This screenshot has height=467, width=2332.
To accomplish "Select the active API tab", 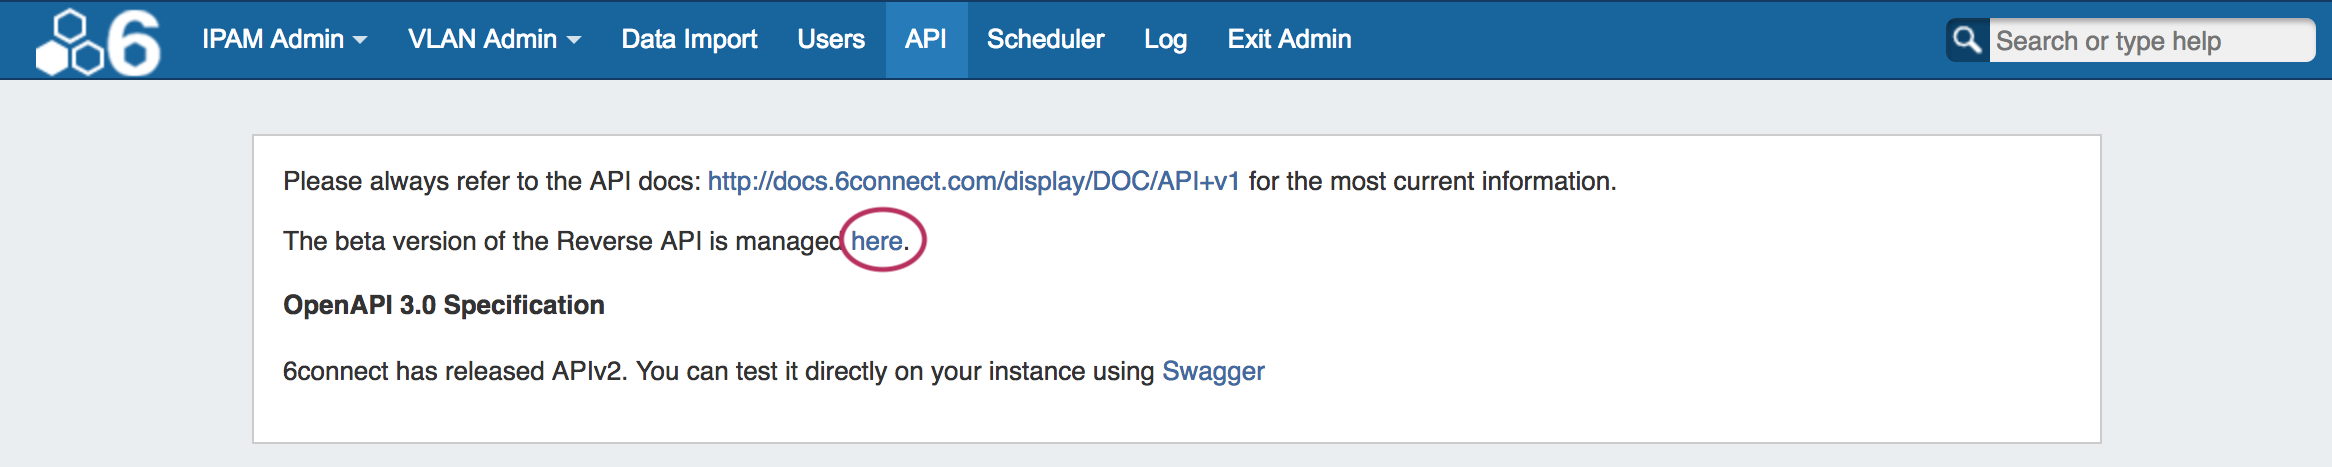I will pos(926,39).
